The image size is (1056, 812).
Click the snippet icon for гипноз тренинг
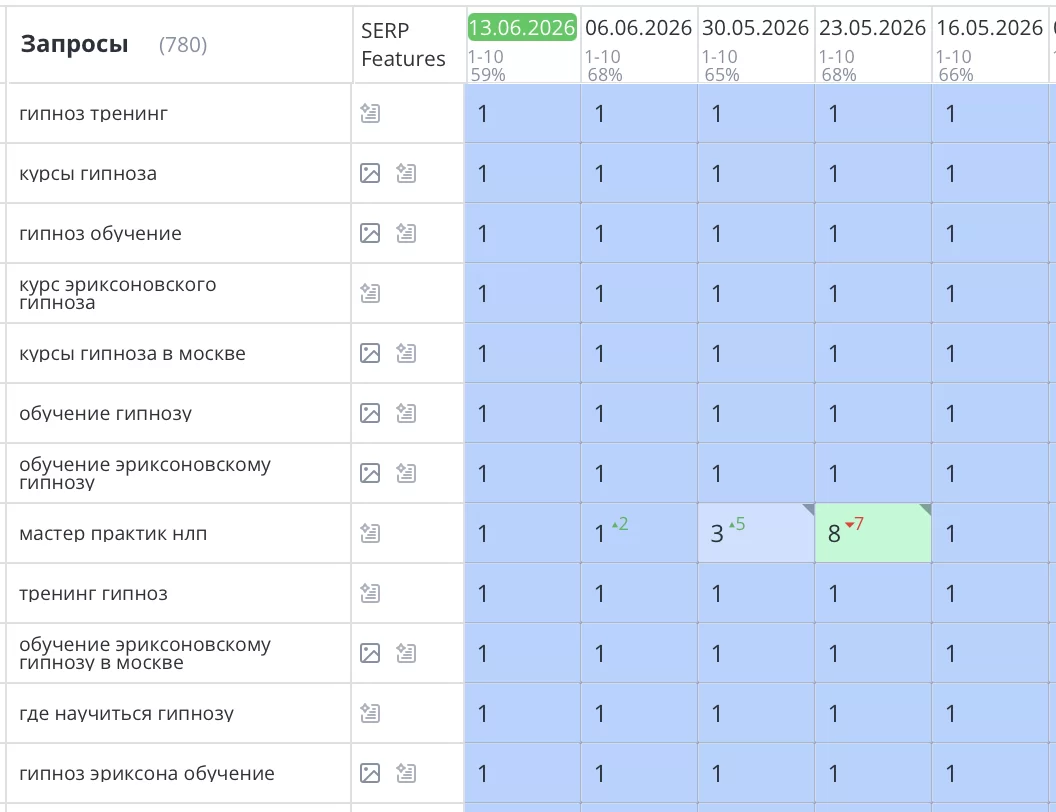370,113
